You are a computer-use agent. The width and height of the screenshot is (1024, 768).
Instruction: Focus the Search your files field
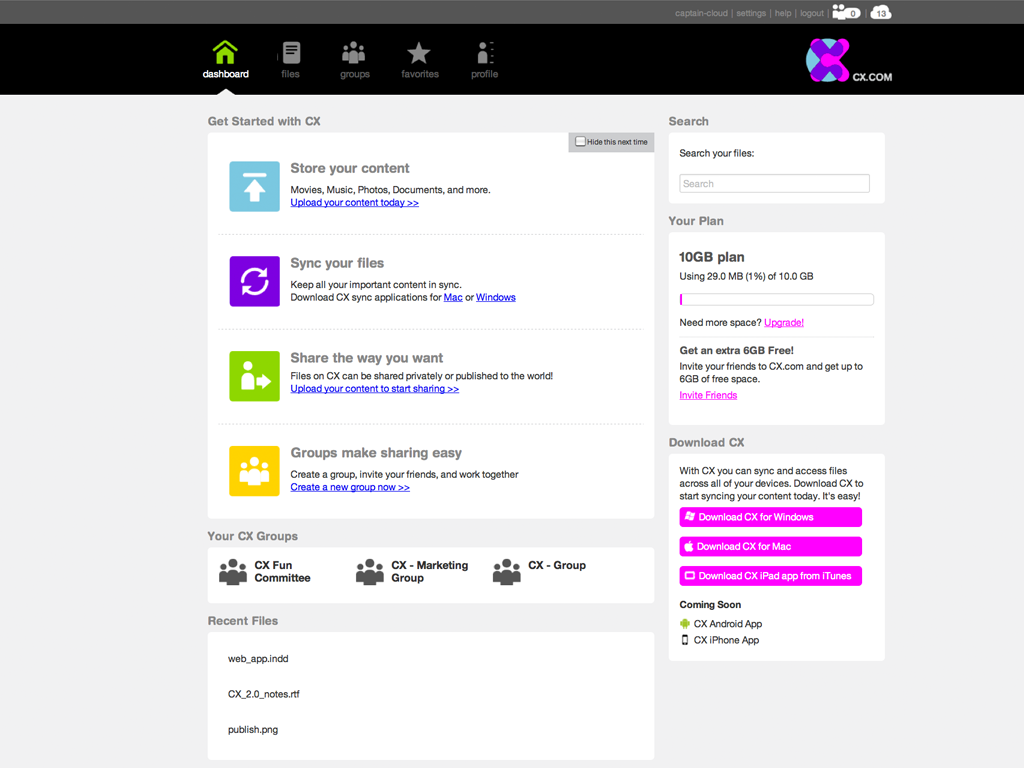tap(774, 184)
